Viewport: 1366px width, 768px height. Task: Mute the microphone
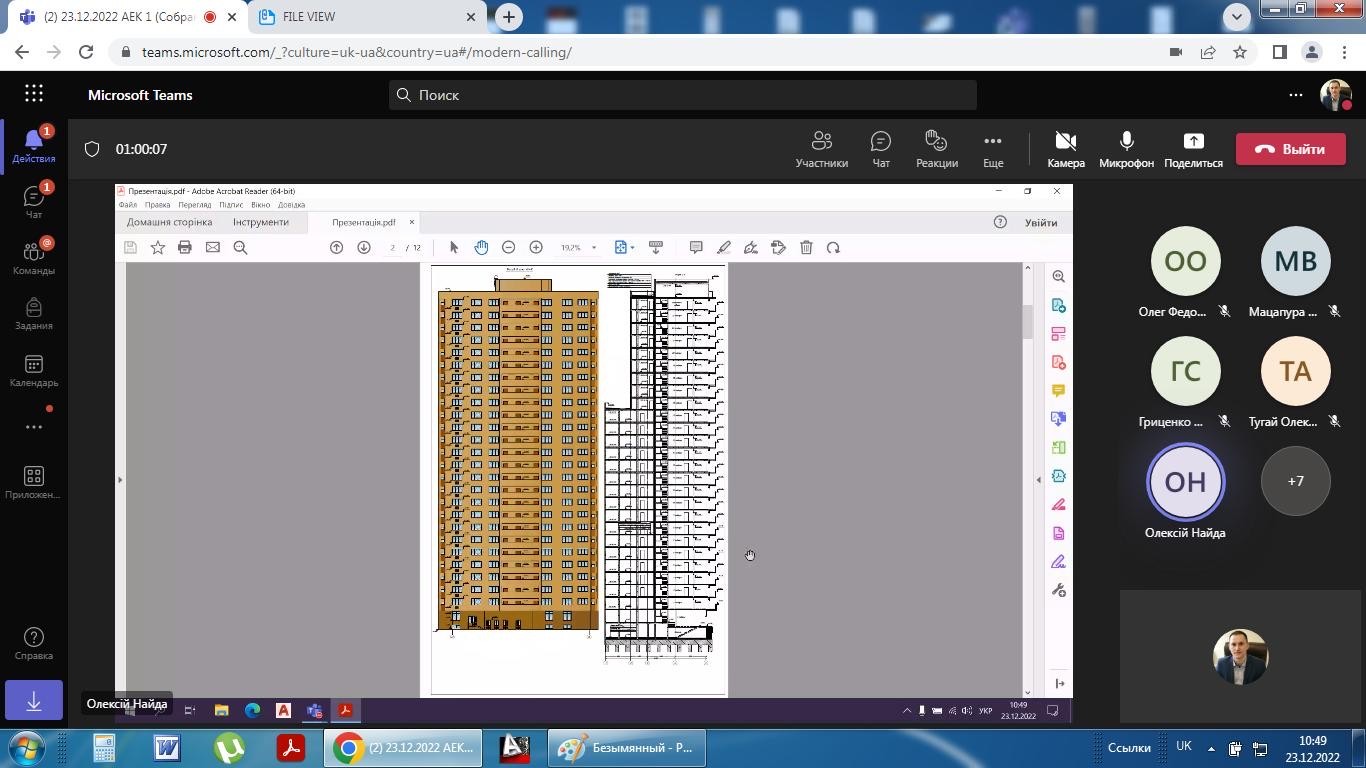pos(1126,149)
